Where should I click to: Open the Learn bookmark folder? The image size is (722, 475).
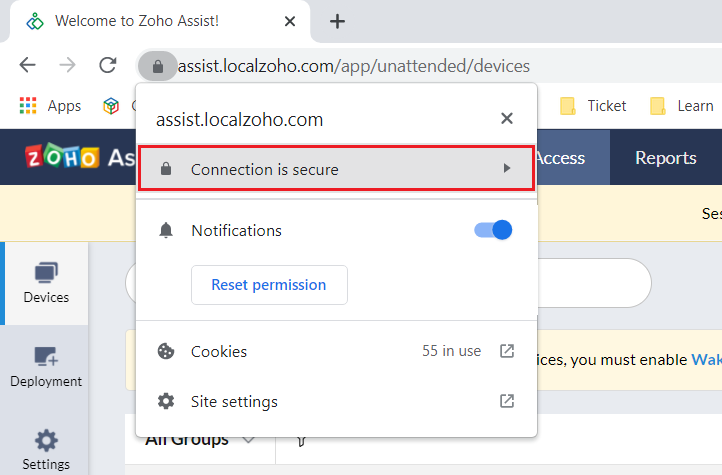[682, 106]
